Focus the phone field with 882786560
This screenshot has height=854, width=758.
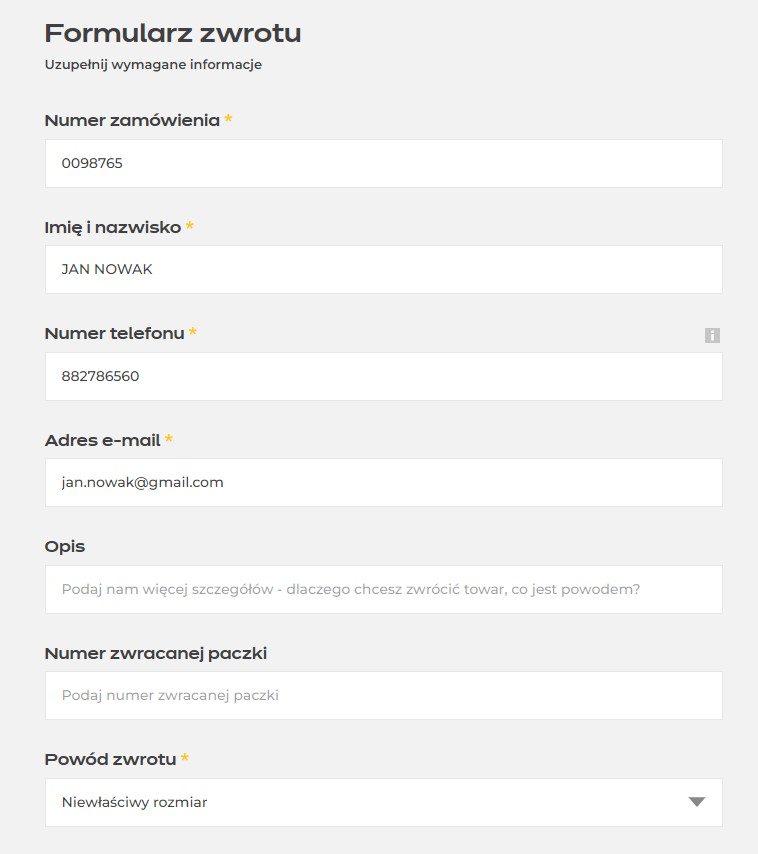pyautogui.click(x=383, y=376)
